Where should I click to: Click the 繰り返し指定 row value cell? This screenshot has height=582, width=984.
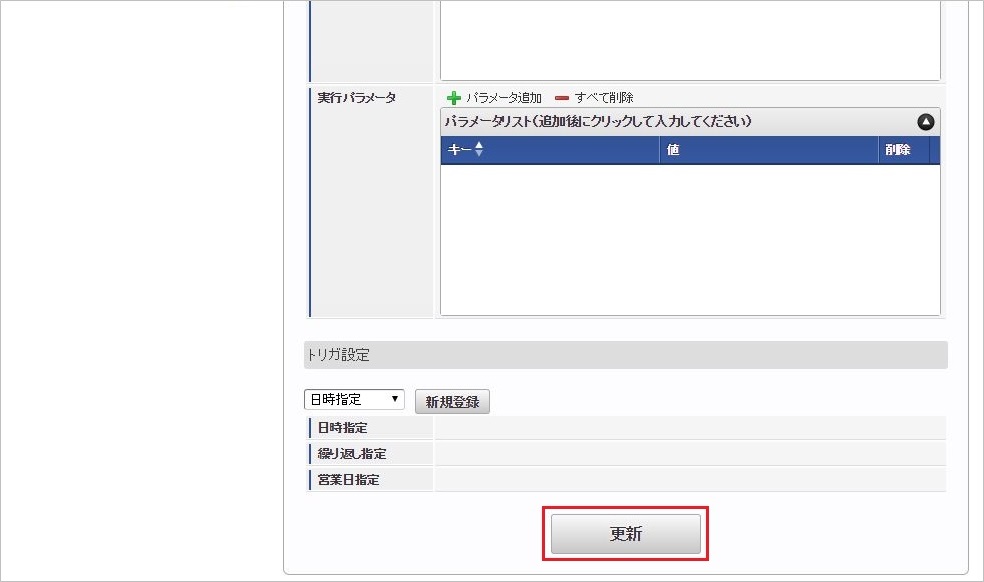click(x=690, y=453)
